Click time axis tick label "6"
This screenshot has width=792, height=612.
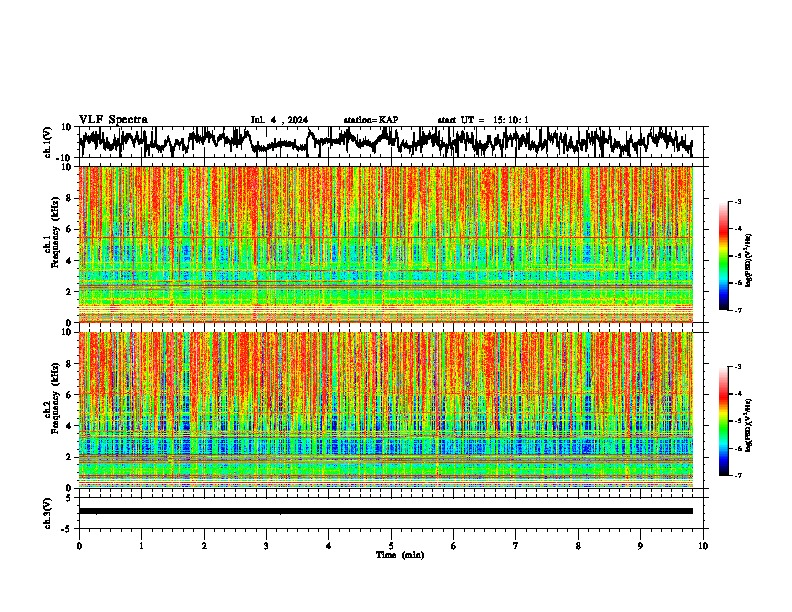click(x=453, y=546)
